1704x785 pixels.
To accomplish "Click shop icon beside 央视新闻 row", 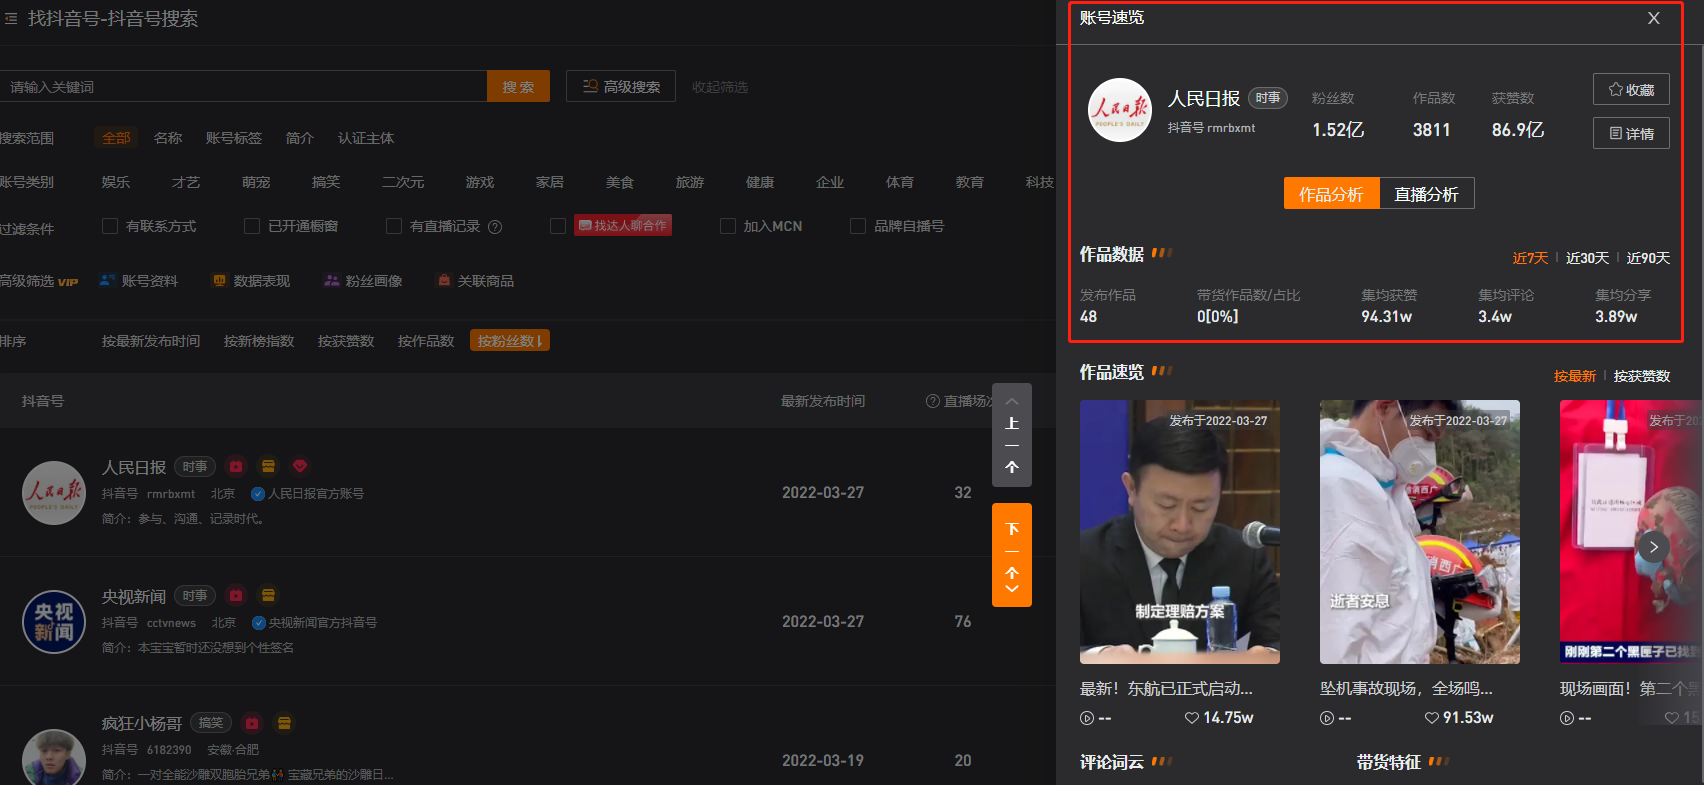I will [x=268, y=595].
